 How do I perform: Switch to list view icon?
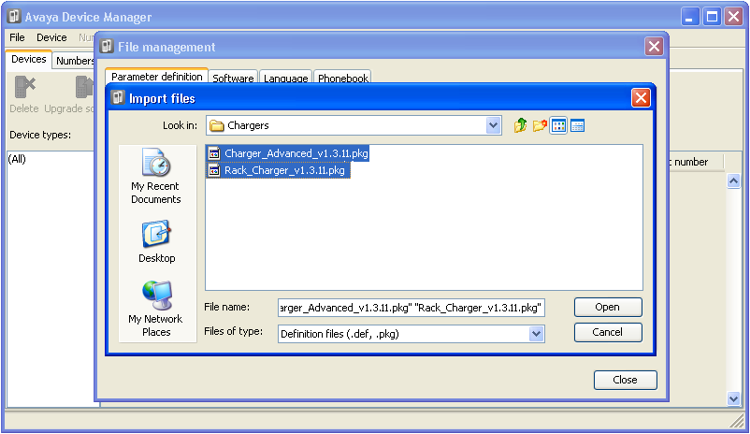[558, 126]
